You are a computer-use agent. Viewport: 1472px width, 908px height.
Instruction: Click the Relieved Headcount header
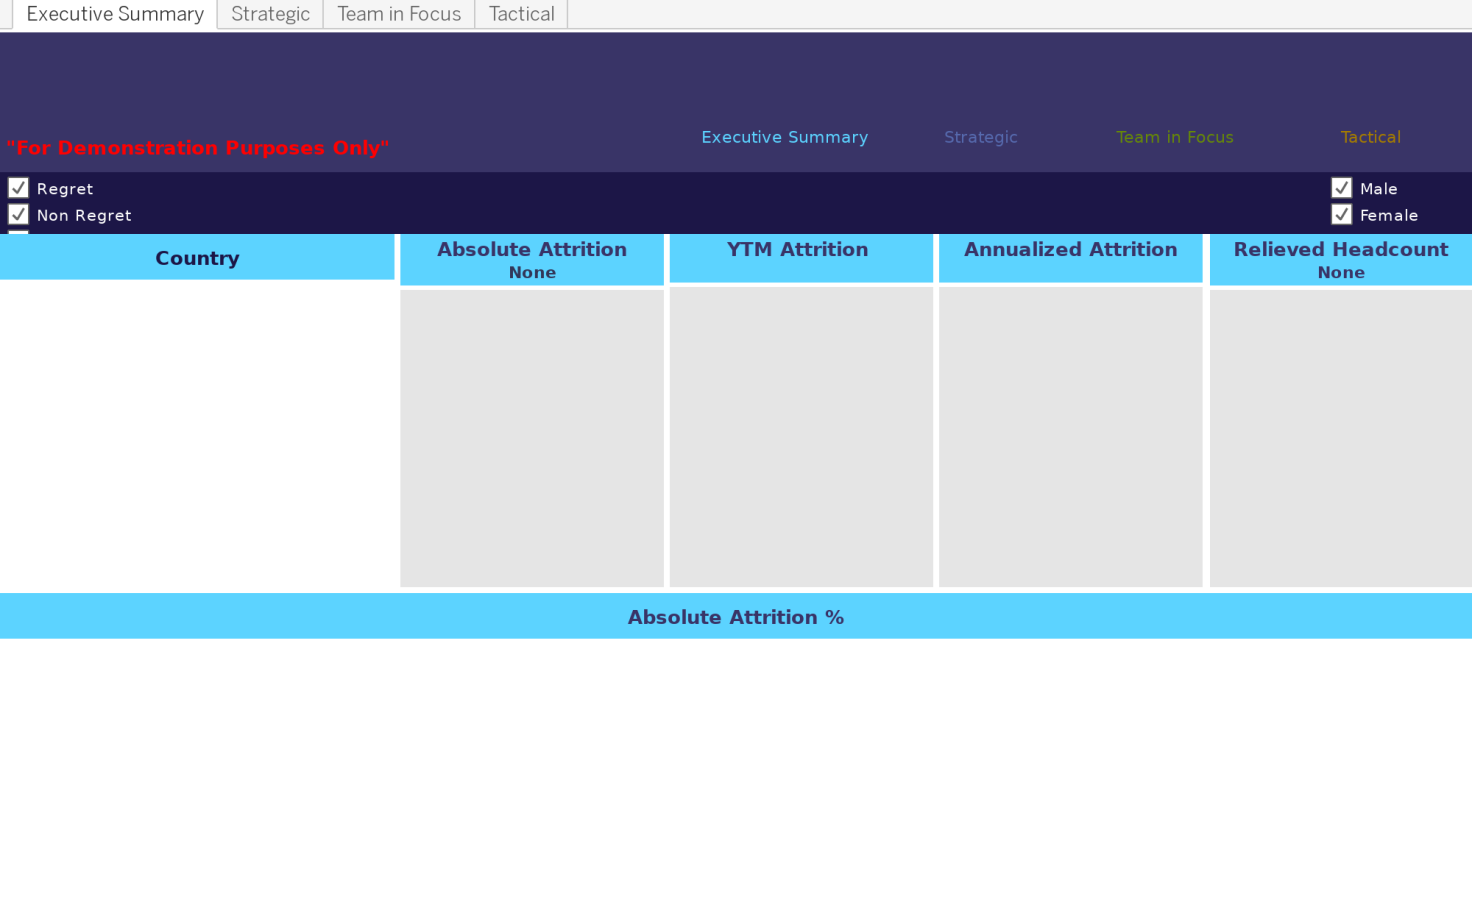pyautogui.click(x=1341, y=259)
